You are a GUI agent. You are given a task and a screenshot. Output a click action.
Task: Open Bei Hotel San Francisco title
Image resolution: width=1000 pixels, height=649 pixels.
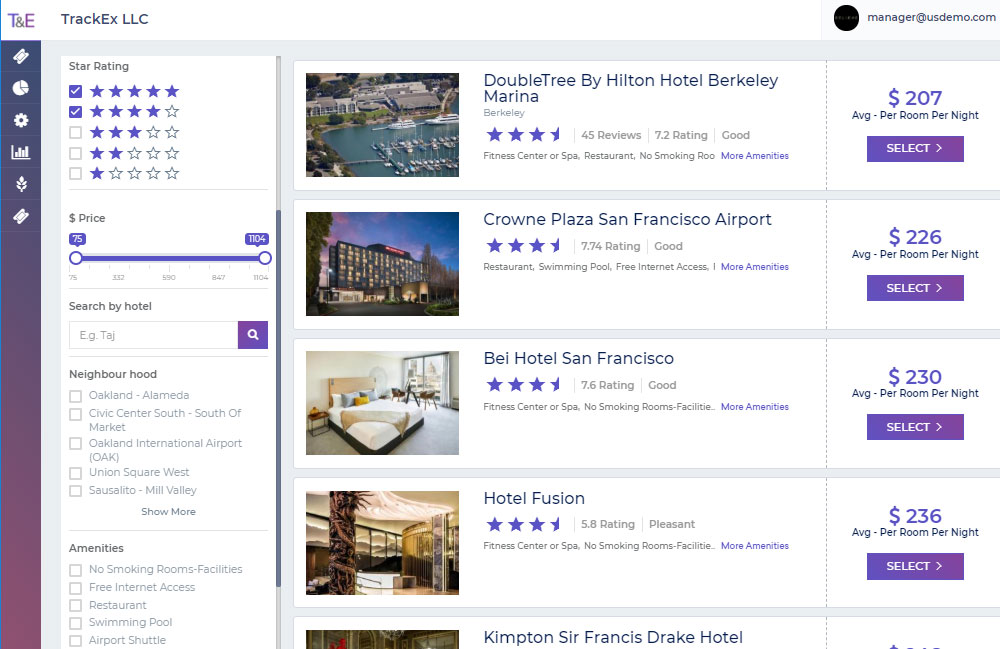(x=578, y=358)
